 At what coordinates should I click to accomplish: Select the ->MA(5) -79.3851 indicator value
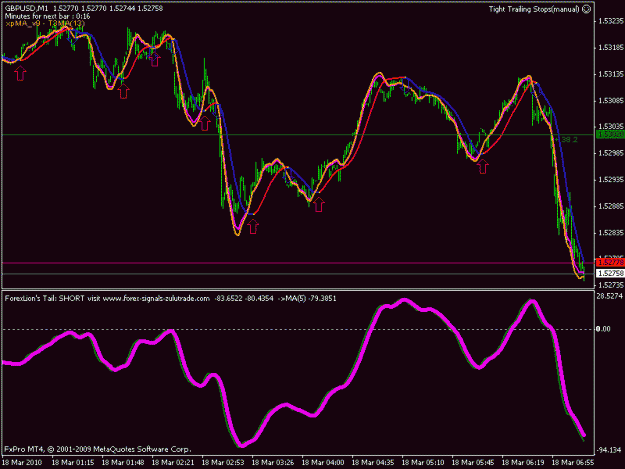(307, 298)
